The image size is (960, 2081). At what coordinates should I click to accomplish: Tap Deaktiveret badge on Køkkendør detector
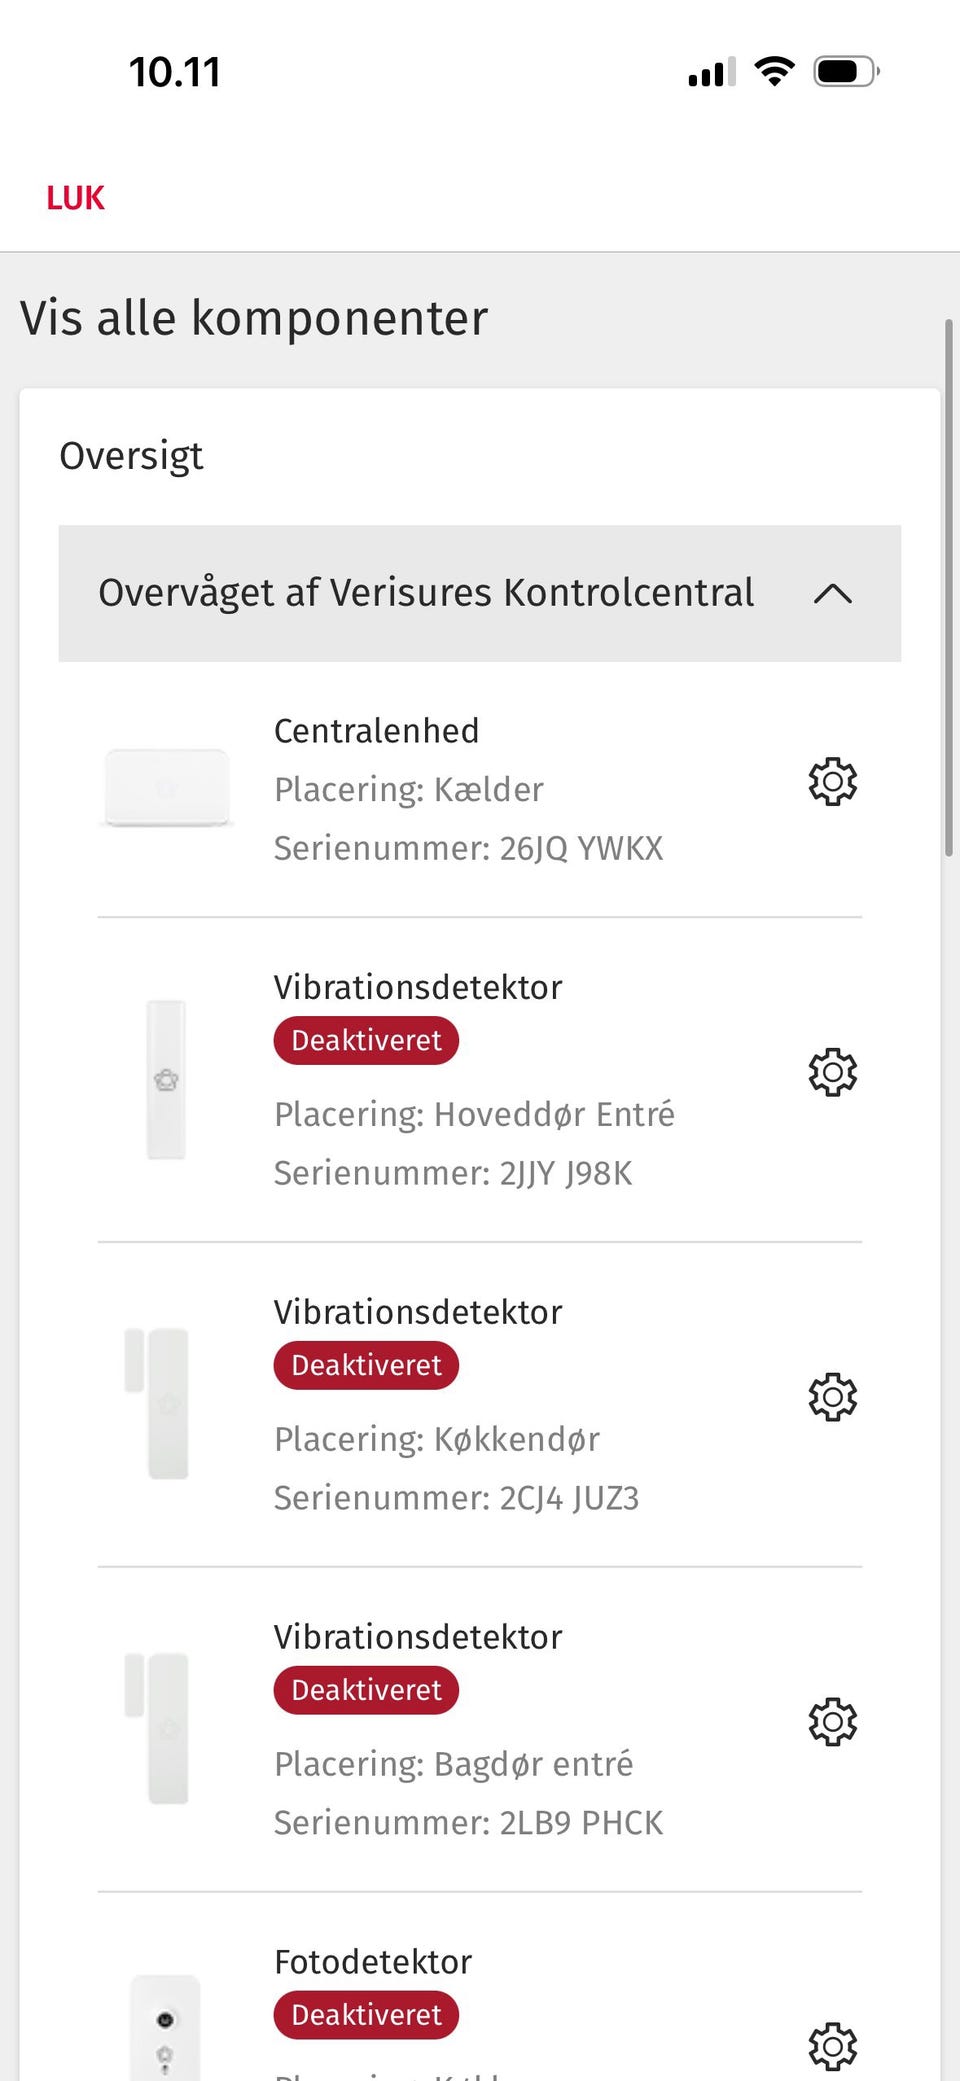pos(366,1366)
